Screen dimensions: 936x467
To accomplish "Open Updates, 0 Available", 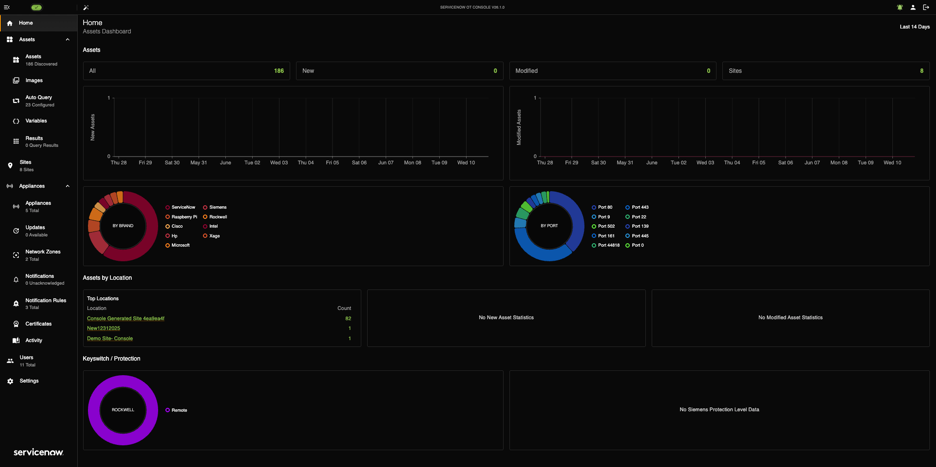I will tap(38, 231).
